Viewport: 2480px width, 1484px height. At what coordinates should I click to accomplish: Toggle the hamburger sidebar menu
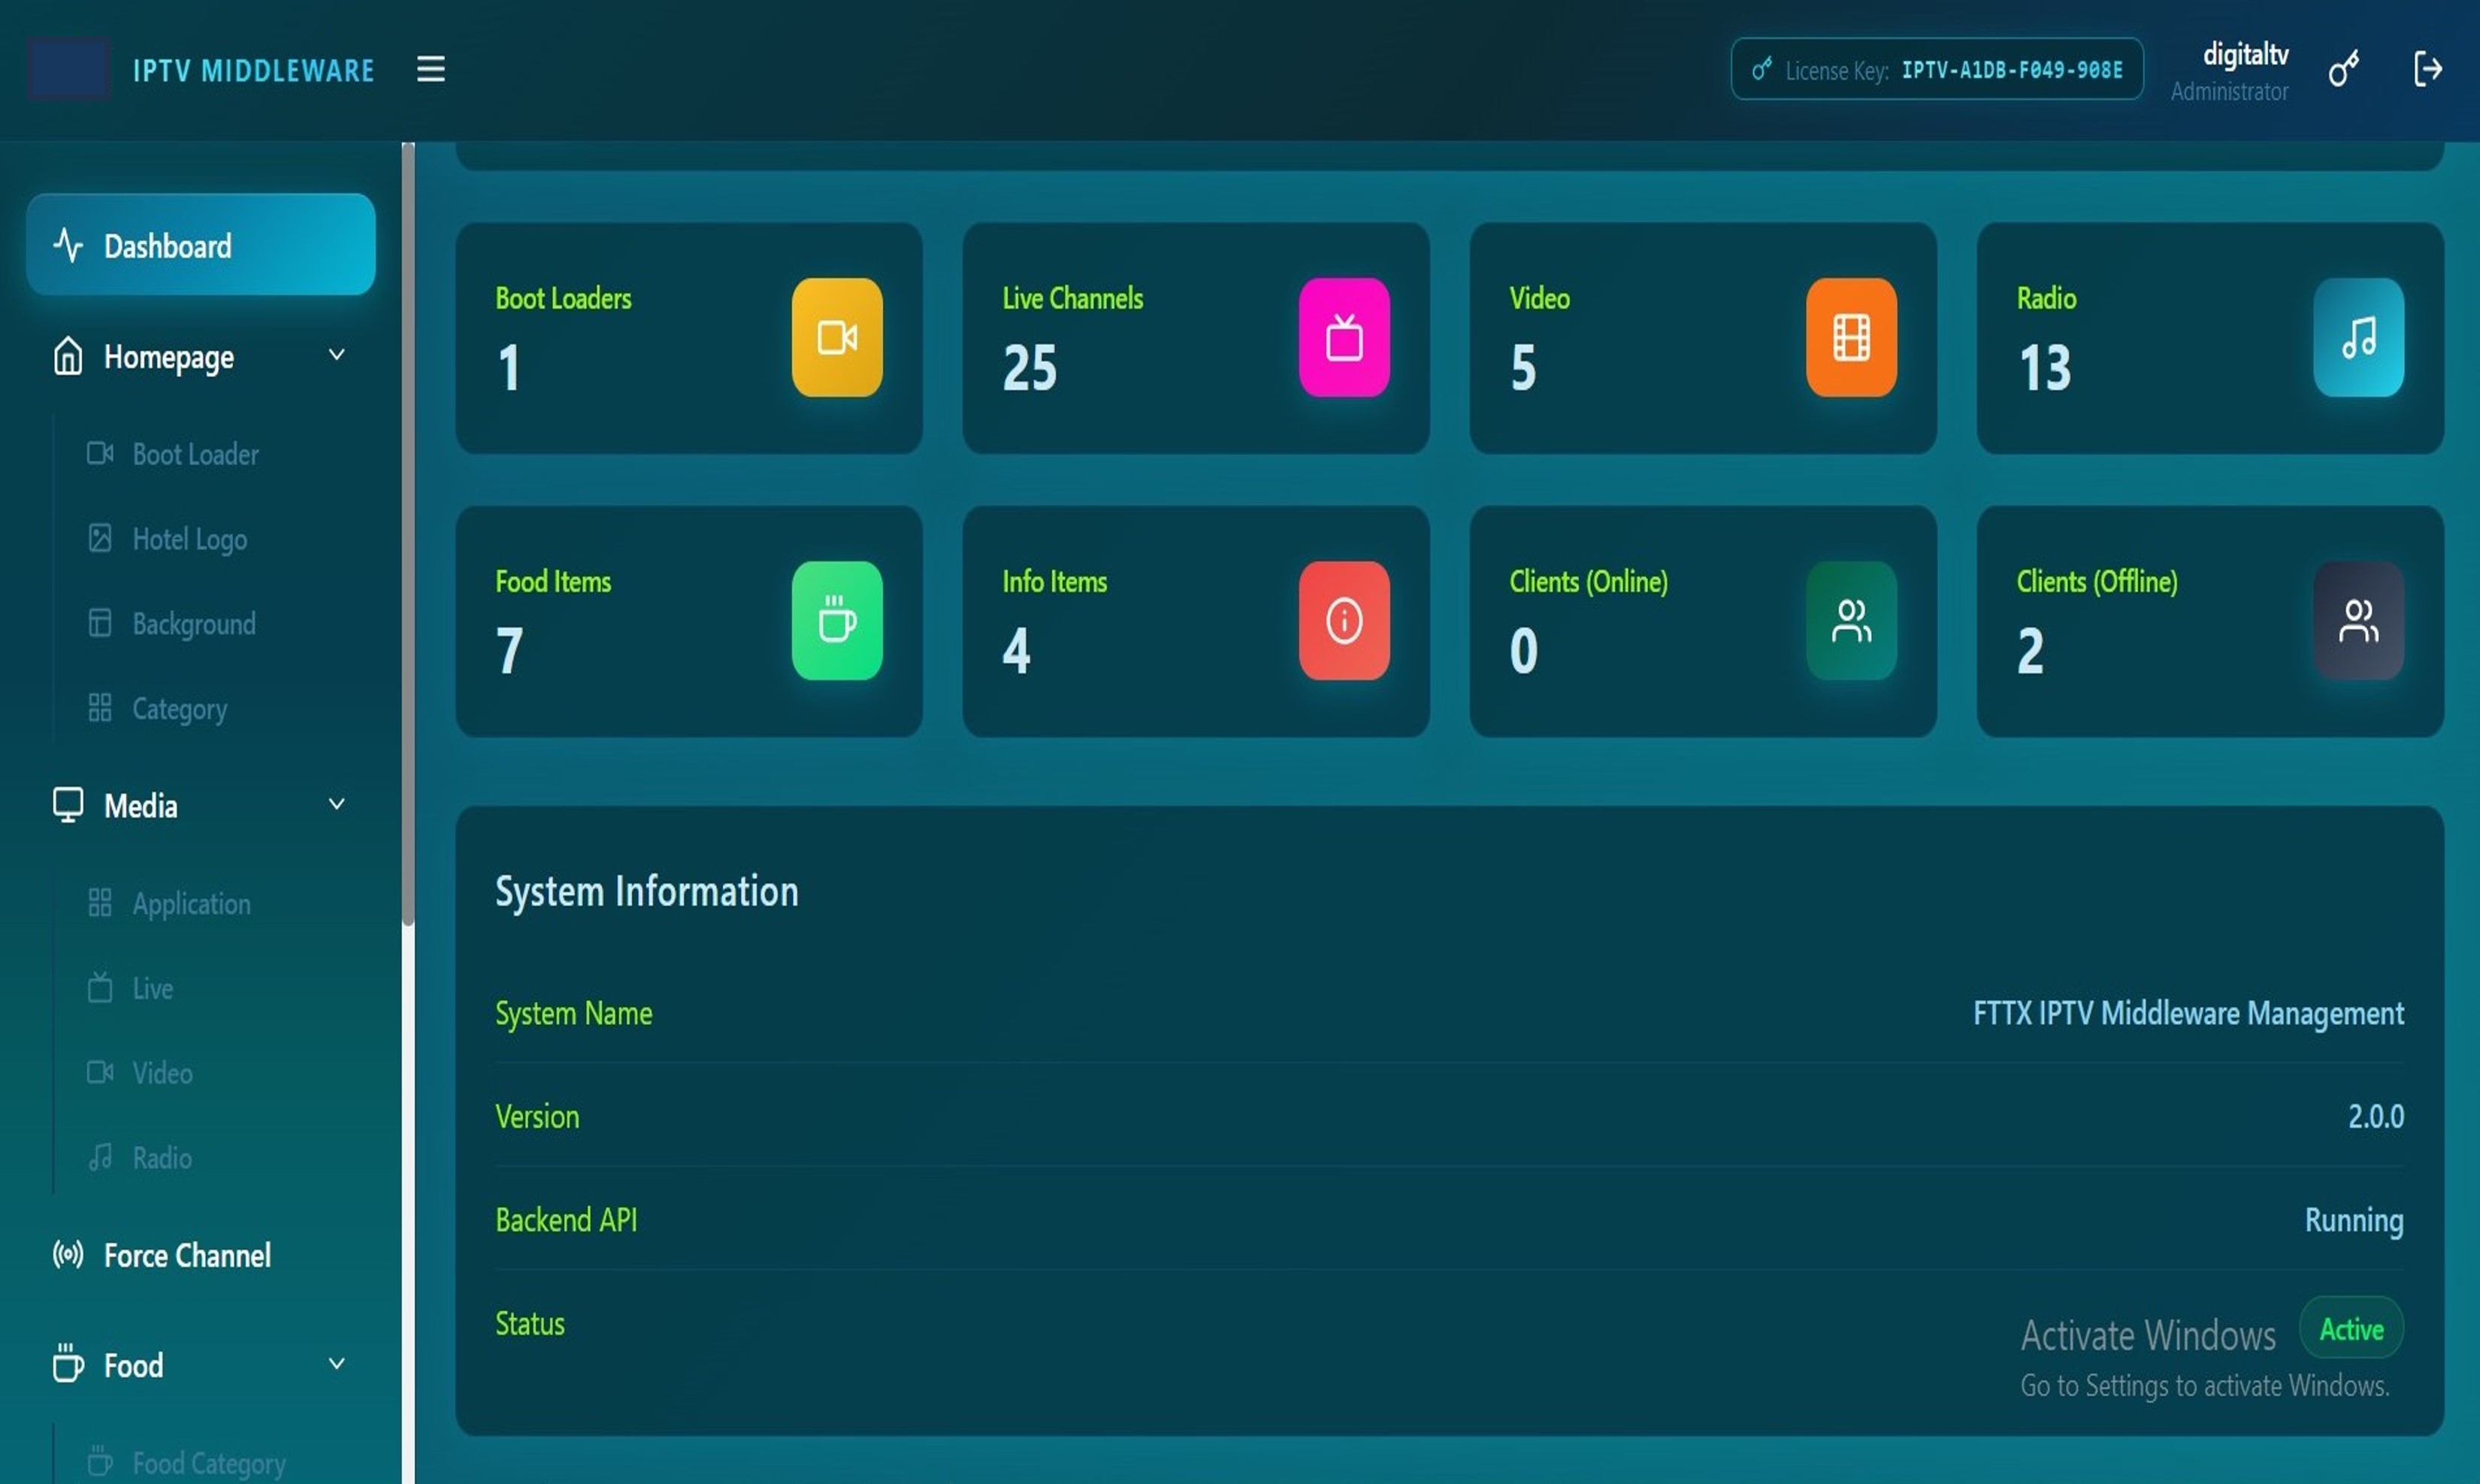[431, 69]
